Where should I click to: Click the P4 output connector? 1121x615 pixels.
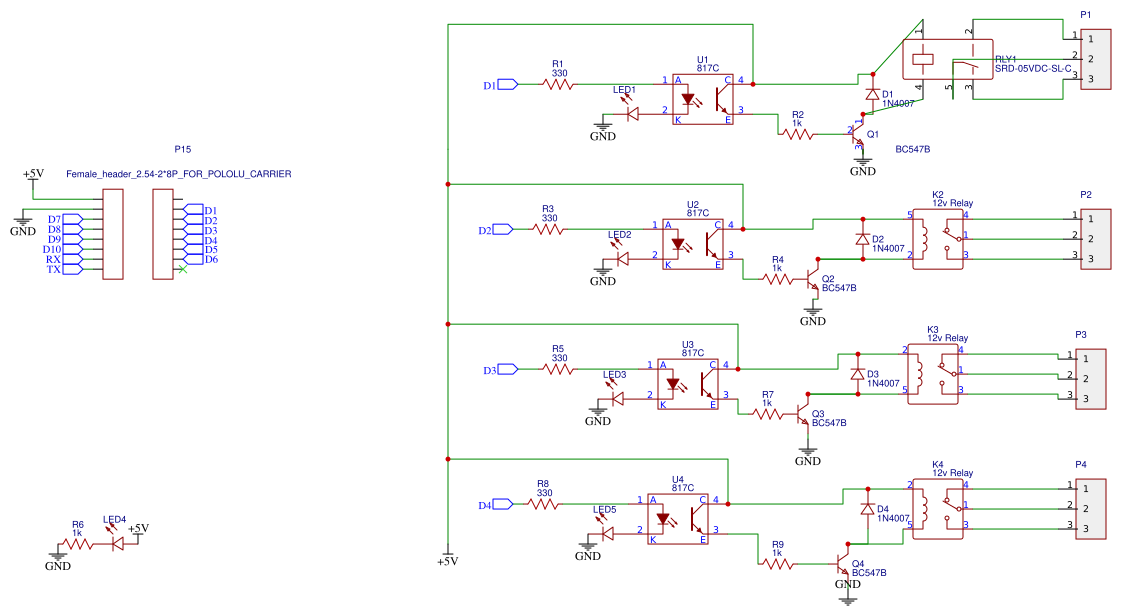point(1090,508)
